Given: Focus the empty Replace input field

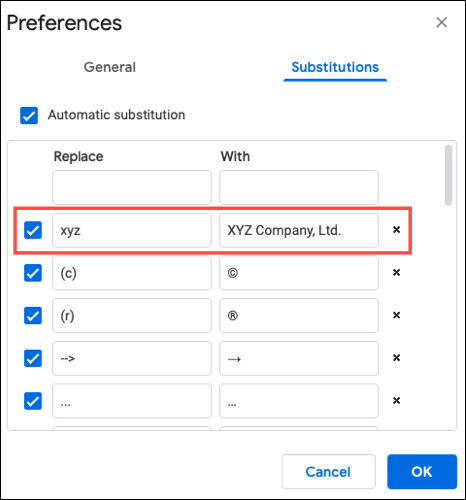Looking at the screenshot, I should click(132, 187).
